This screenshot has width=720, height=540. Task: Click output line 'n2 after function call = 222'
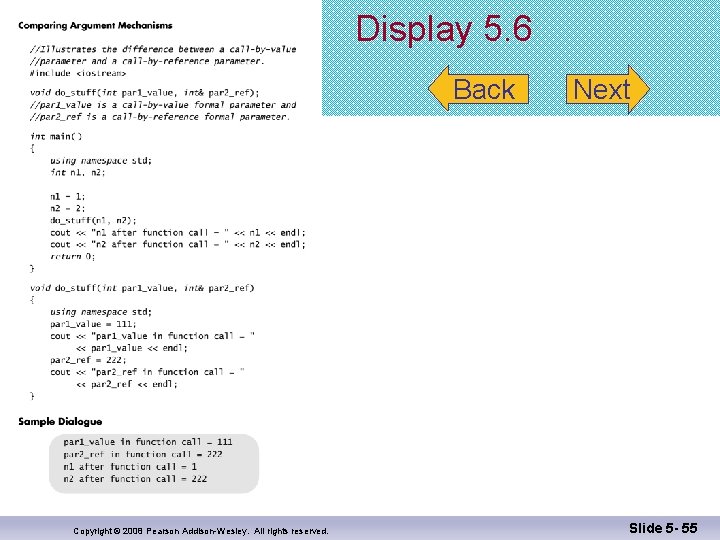click(x=135, y=479)
